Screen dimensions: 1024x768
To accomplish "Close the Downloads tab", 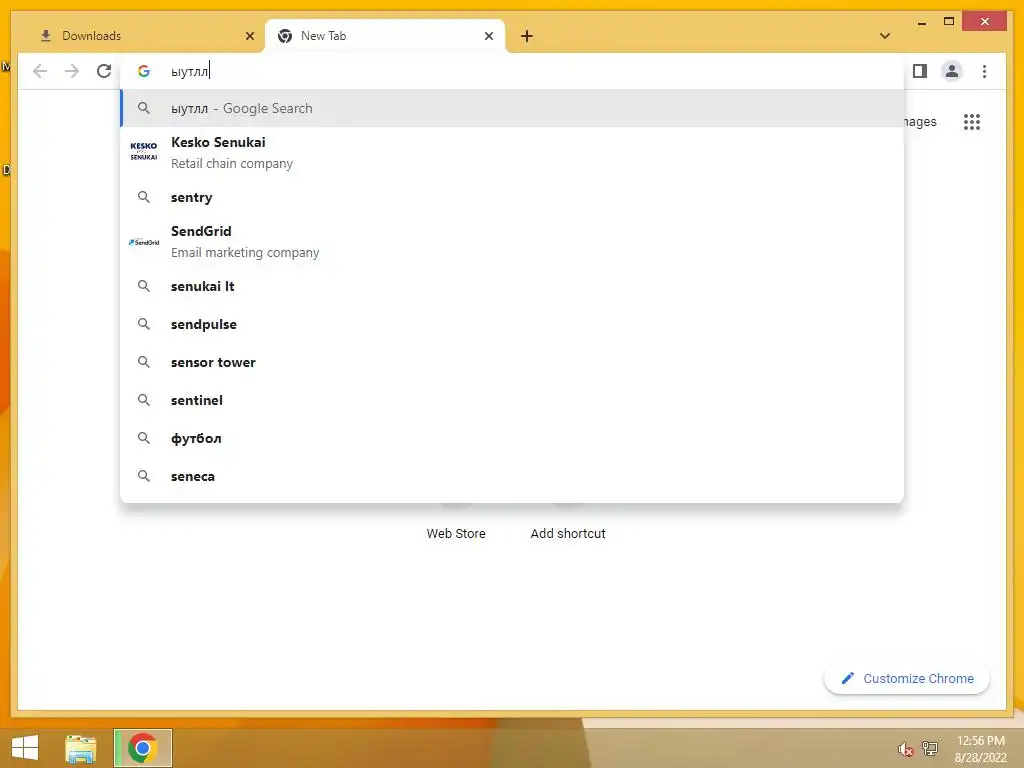I will pos(249,36).
